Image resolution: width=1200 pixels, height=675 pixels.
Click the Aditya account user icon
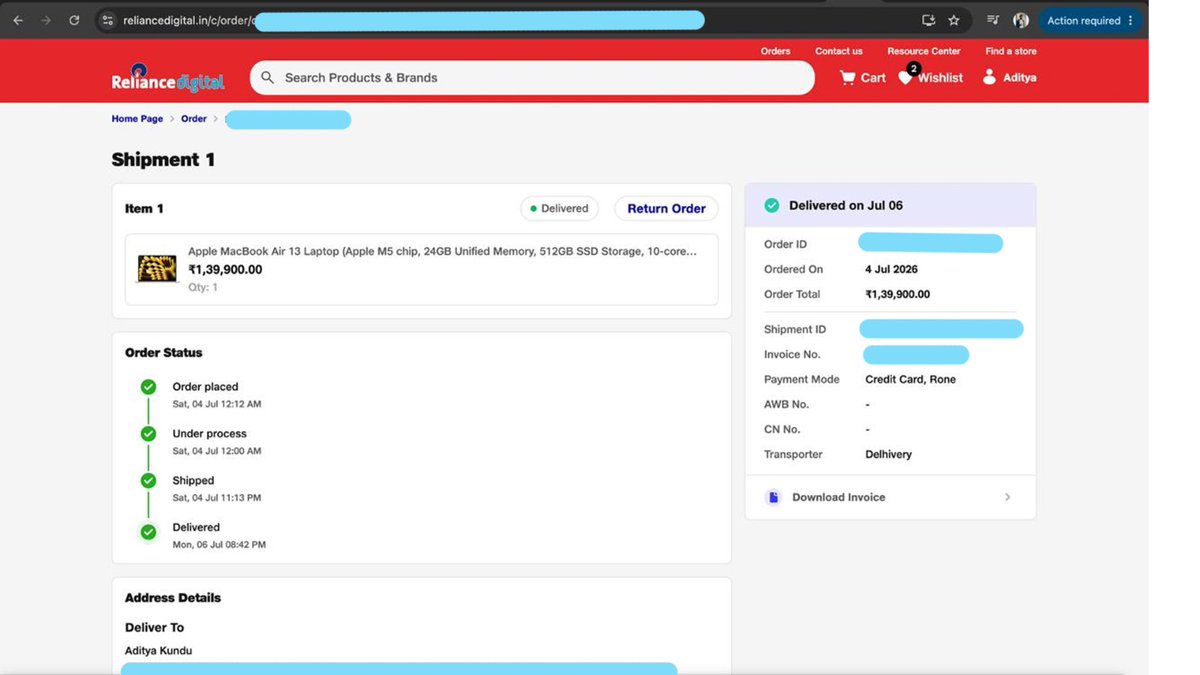coord(989,77)
